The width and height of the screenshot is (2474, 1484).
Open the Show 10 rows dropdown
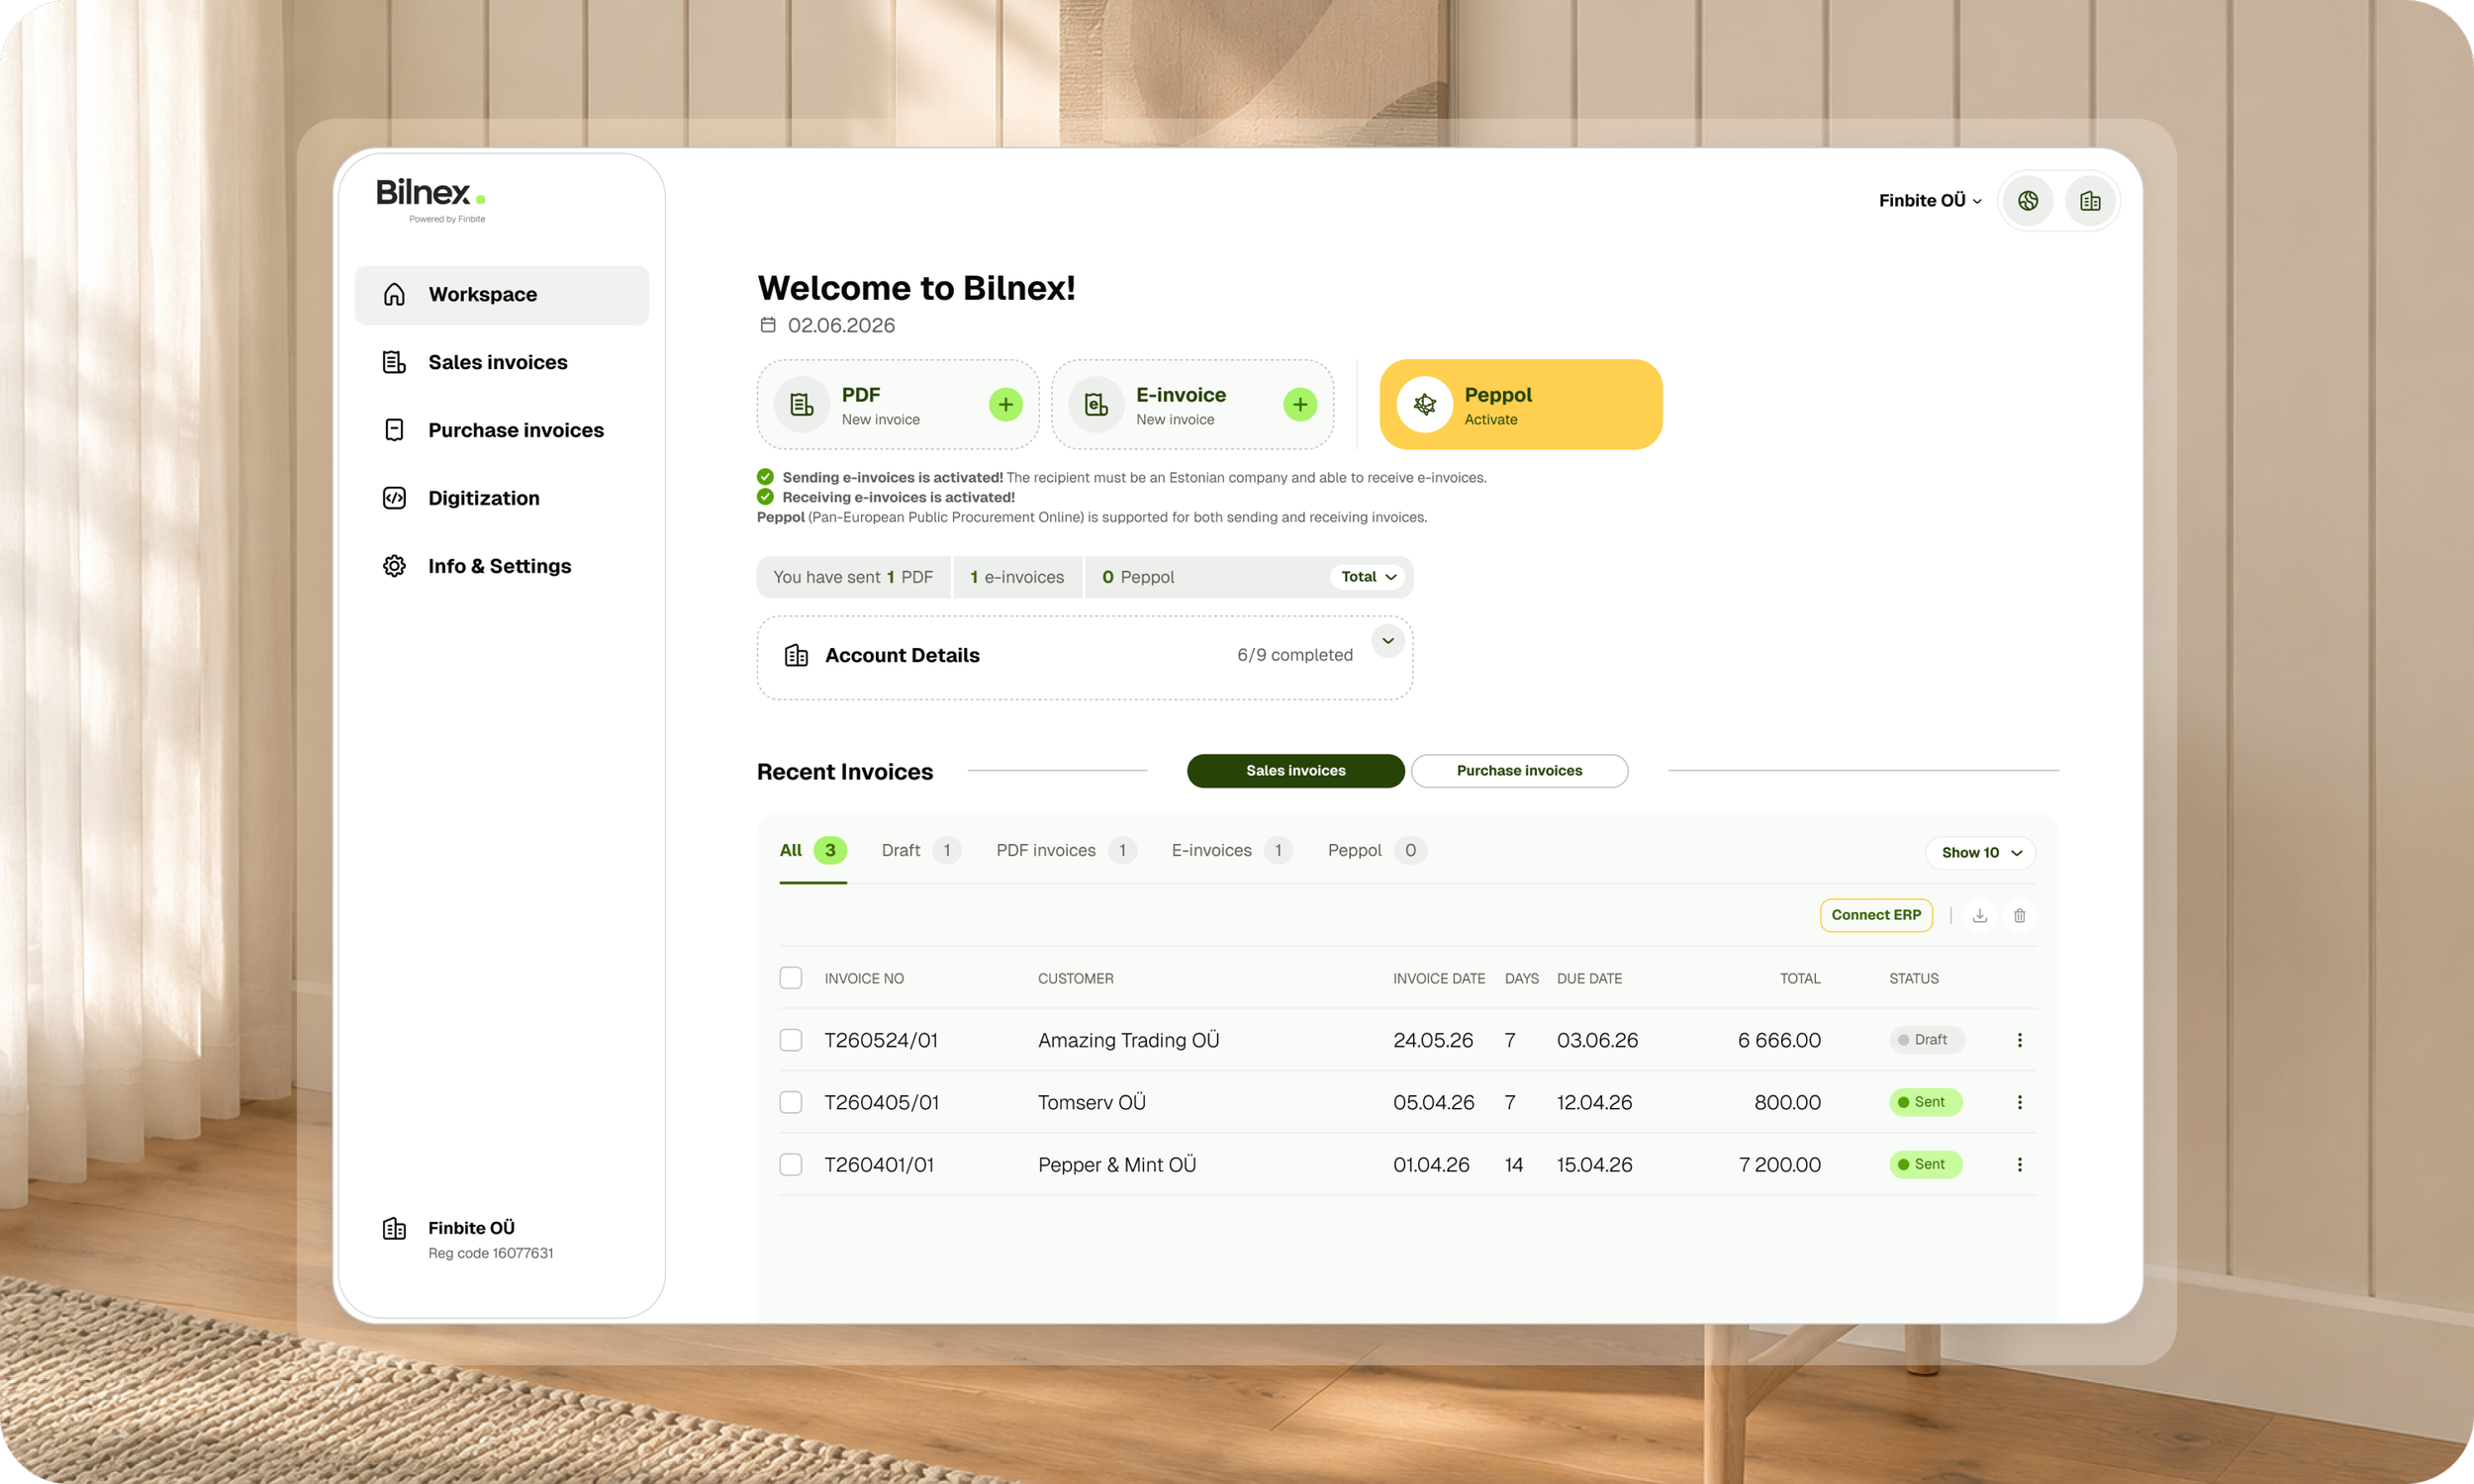pos(1980,853)
